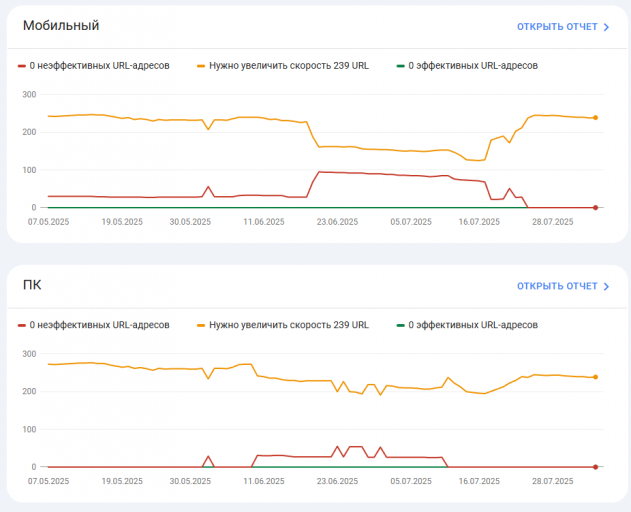Image resolution: width=631 pixels, height=512 pixels.
Task: Click date 07.05.2025 on ПК chart axis
Action: click(x=48, y=481)
